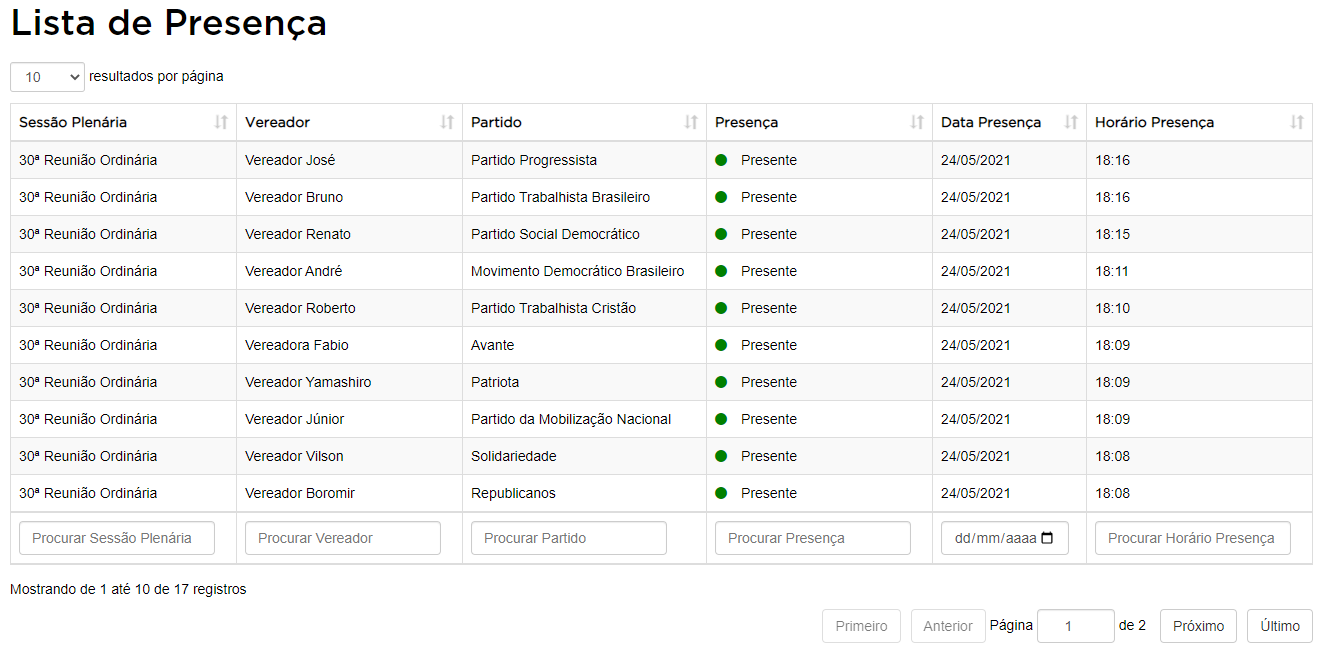The width and height of the screenshot is (1325, 651).
Task: Focus the Procurar Sessão Plenária search box
Action: 117,538
